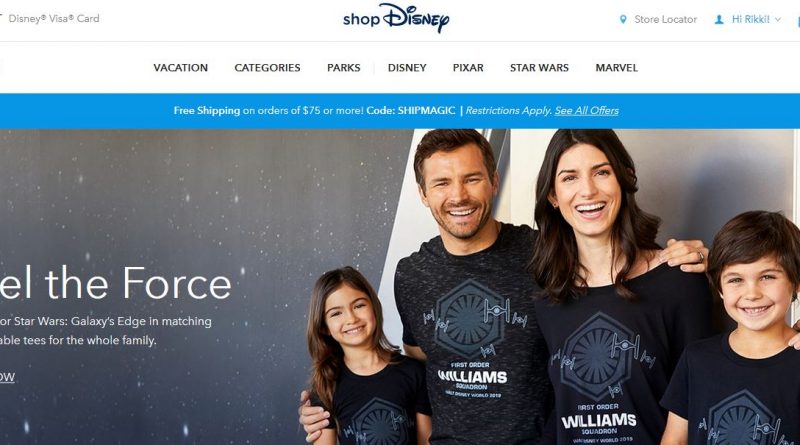Open the MARVEL menu
The image size is (800, 445).
(616, 67)
